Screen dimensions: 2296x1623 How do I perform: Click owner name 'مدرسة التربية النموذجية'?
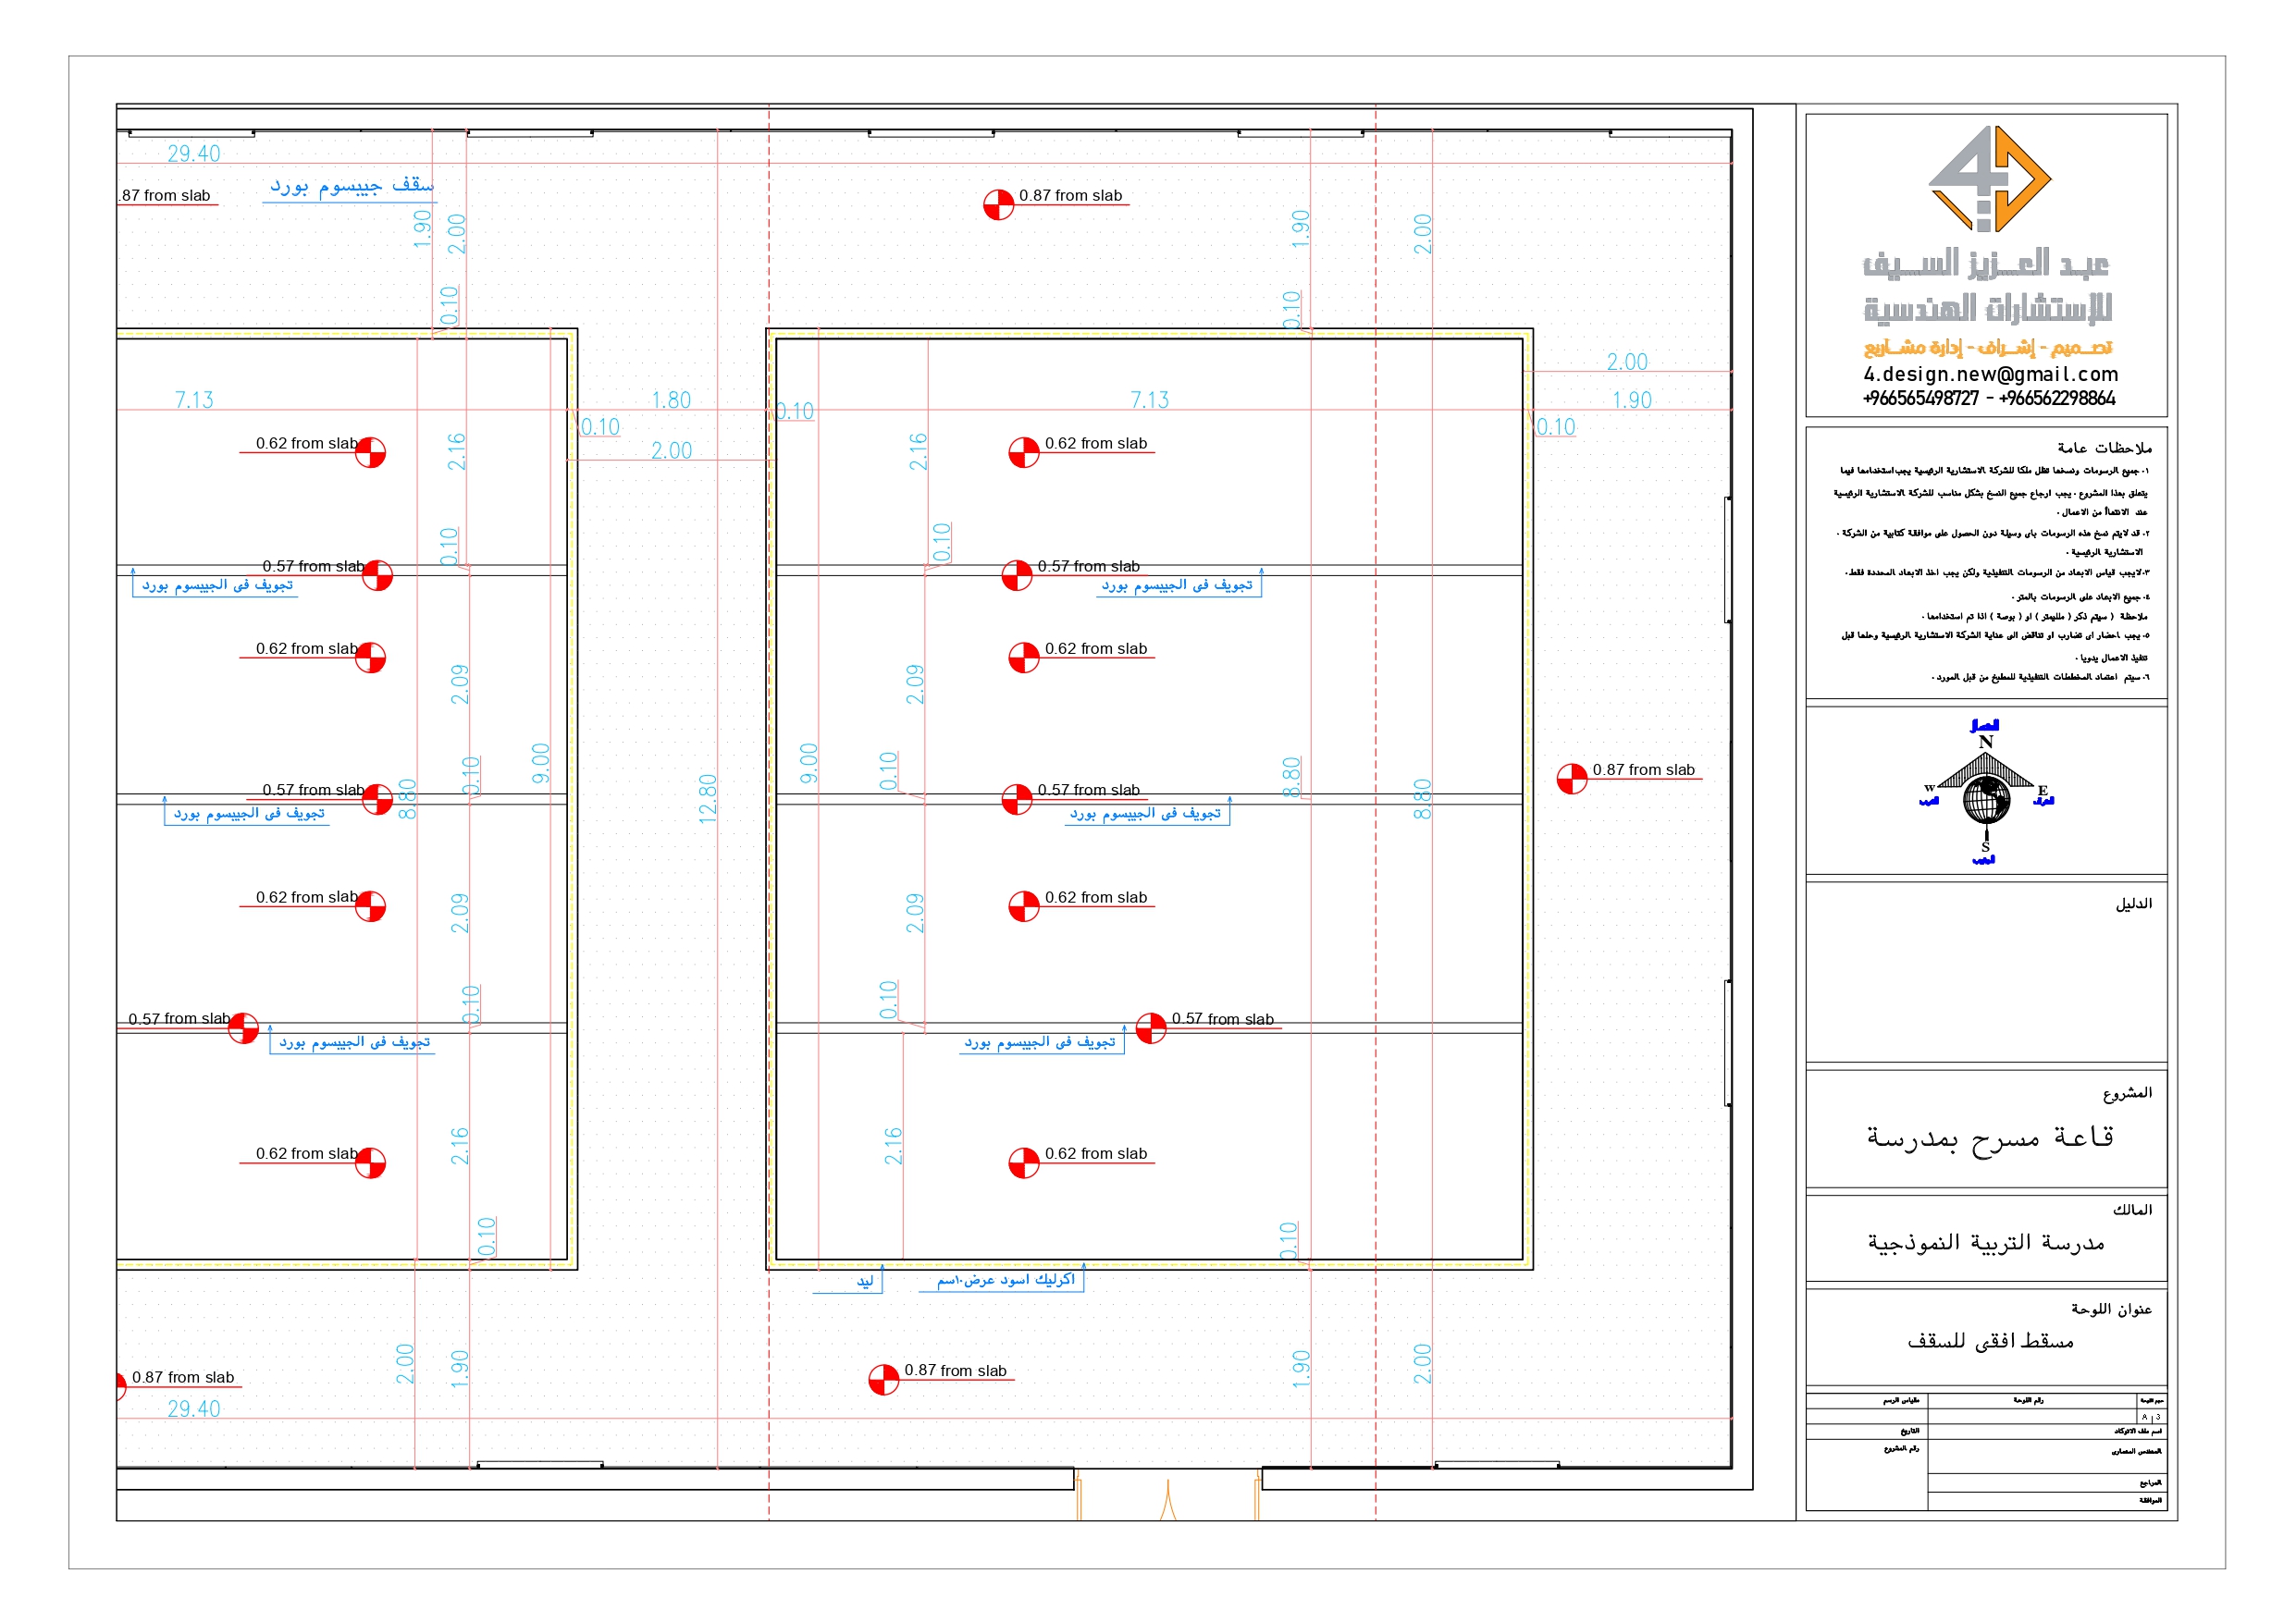[1986, 1242]
